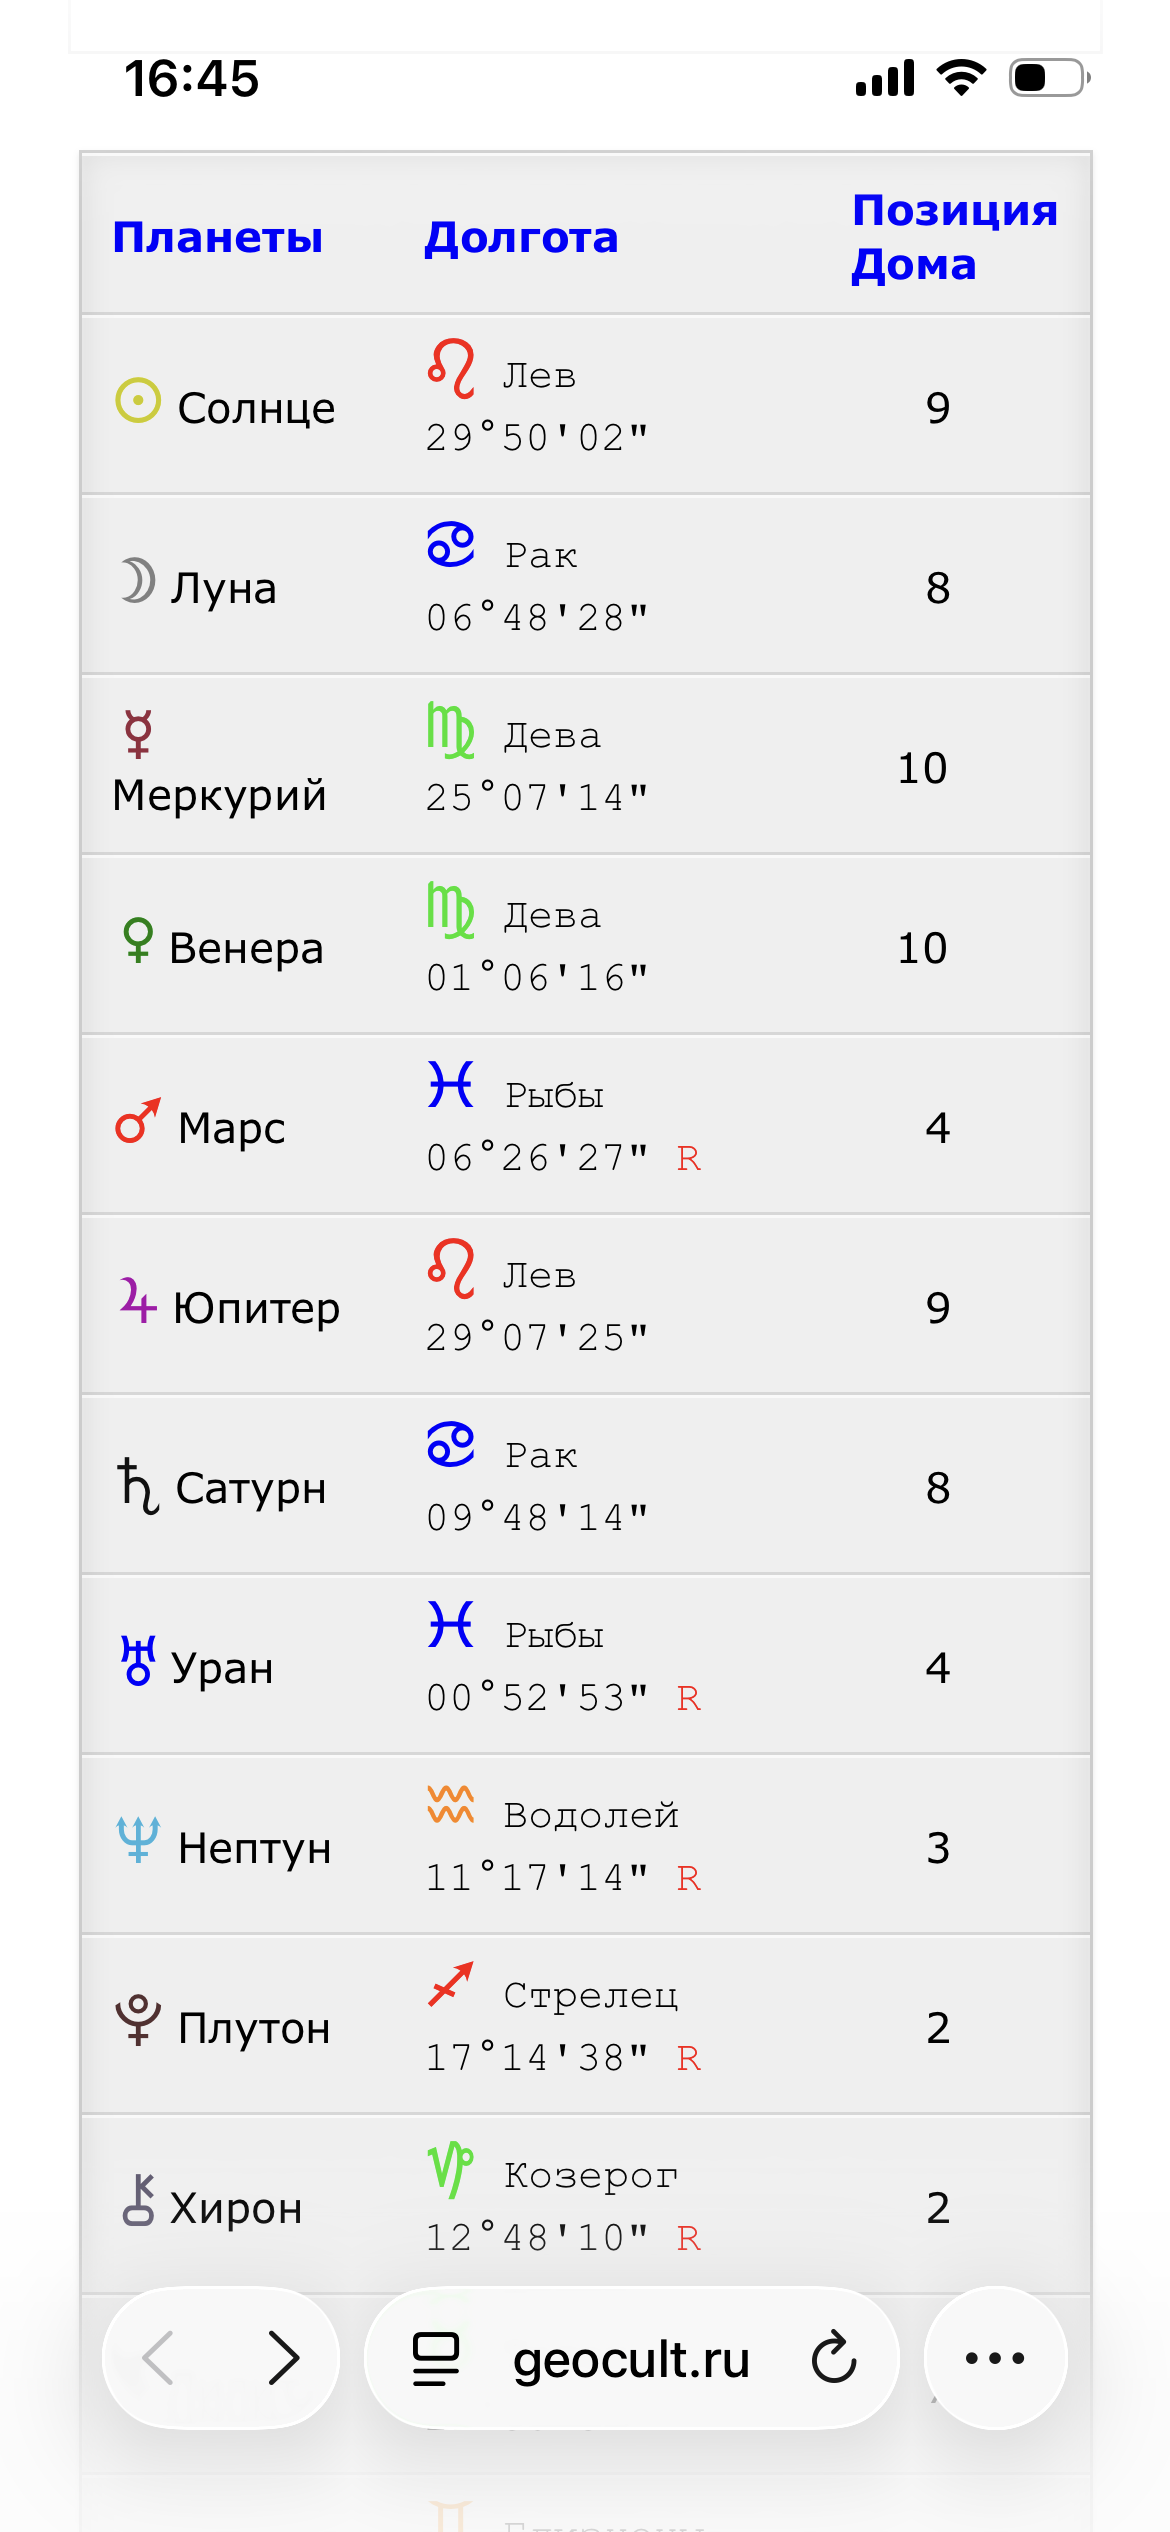Screen dimensions: 1170x2532
Task: Tap the Сатурн longitude 09°48'14"
Action: click(x=538, y=1518)
